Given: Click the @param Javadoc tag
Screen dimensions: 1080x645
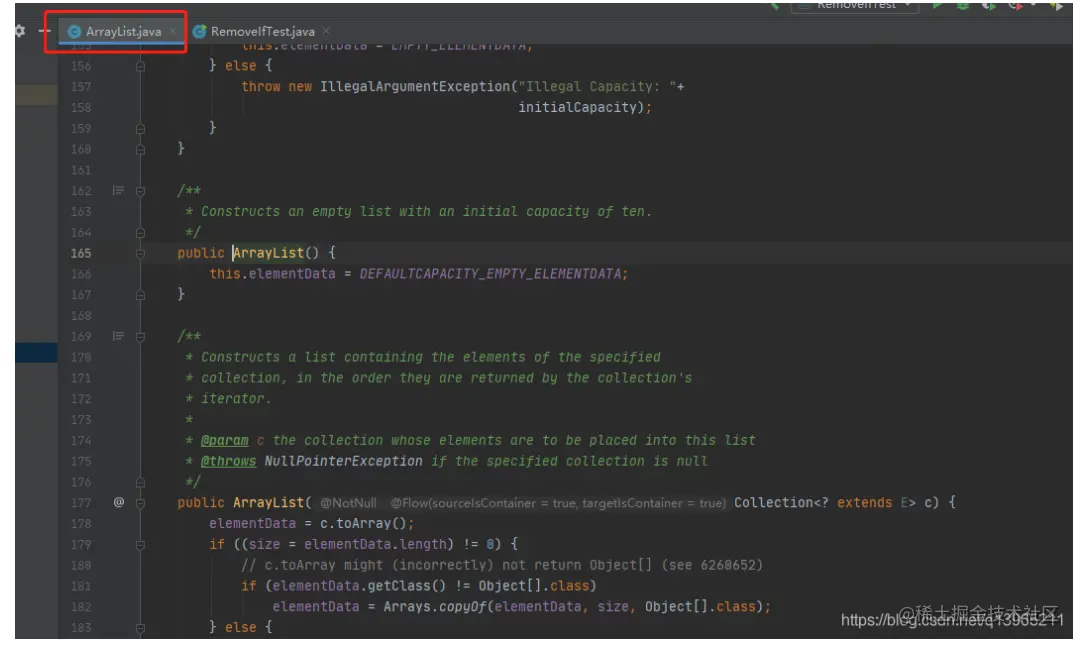Looking at the screenshot, I should (x=225, y=440).
